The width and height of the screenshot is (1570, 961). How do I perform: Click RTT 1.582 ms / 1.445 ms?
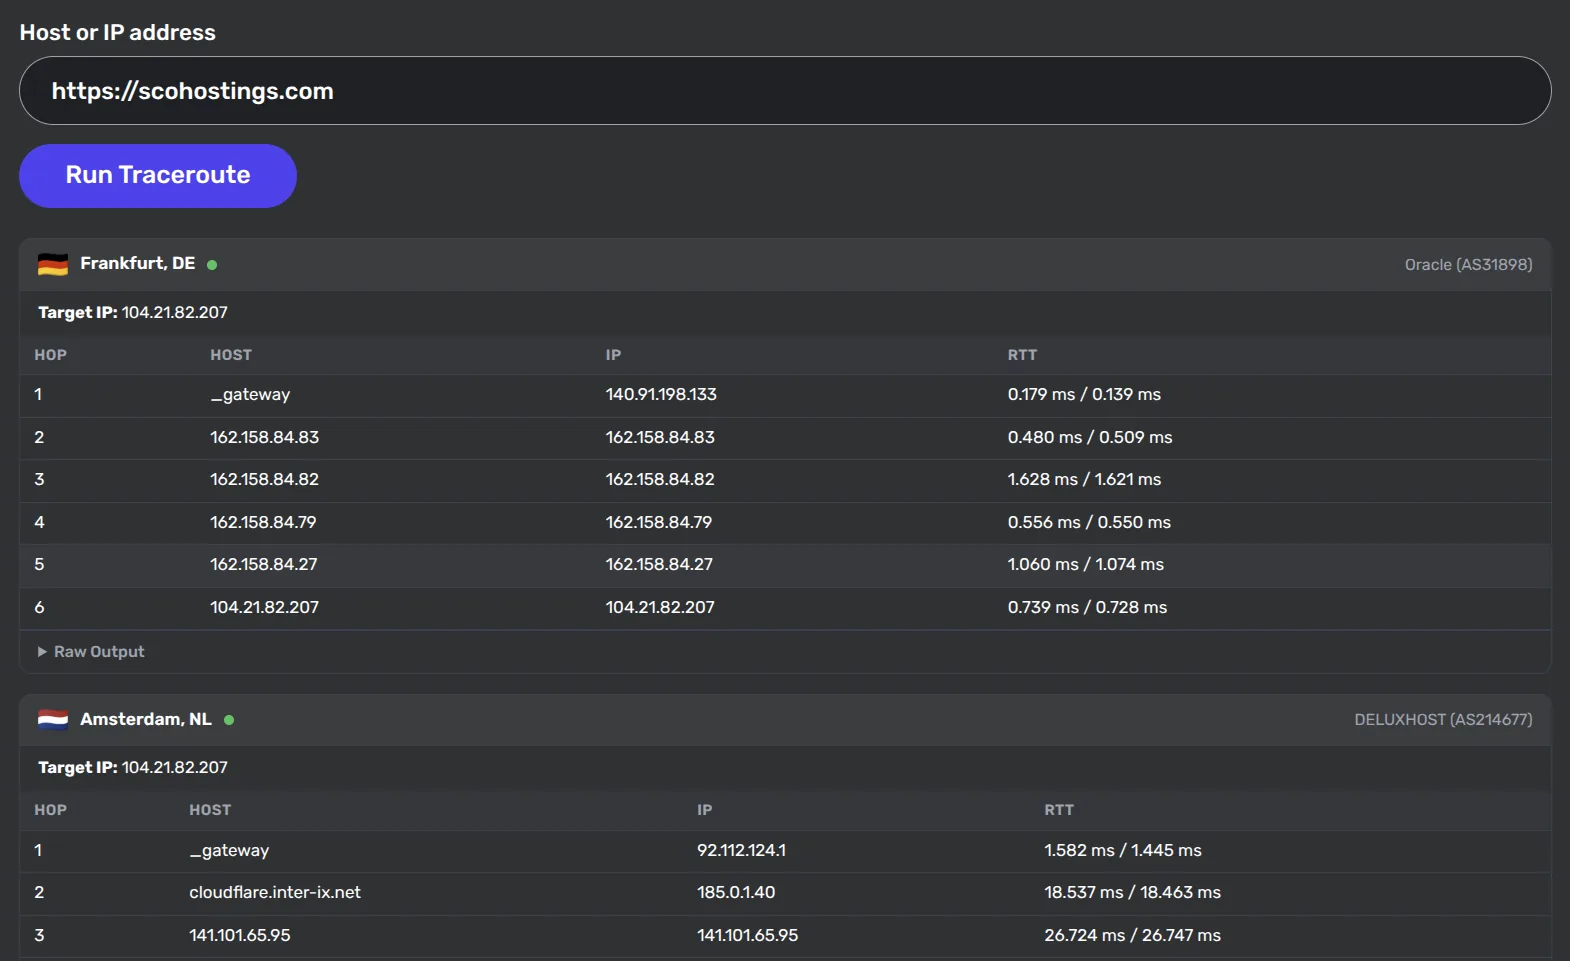coord(1123,851)
